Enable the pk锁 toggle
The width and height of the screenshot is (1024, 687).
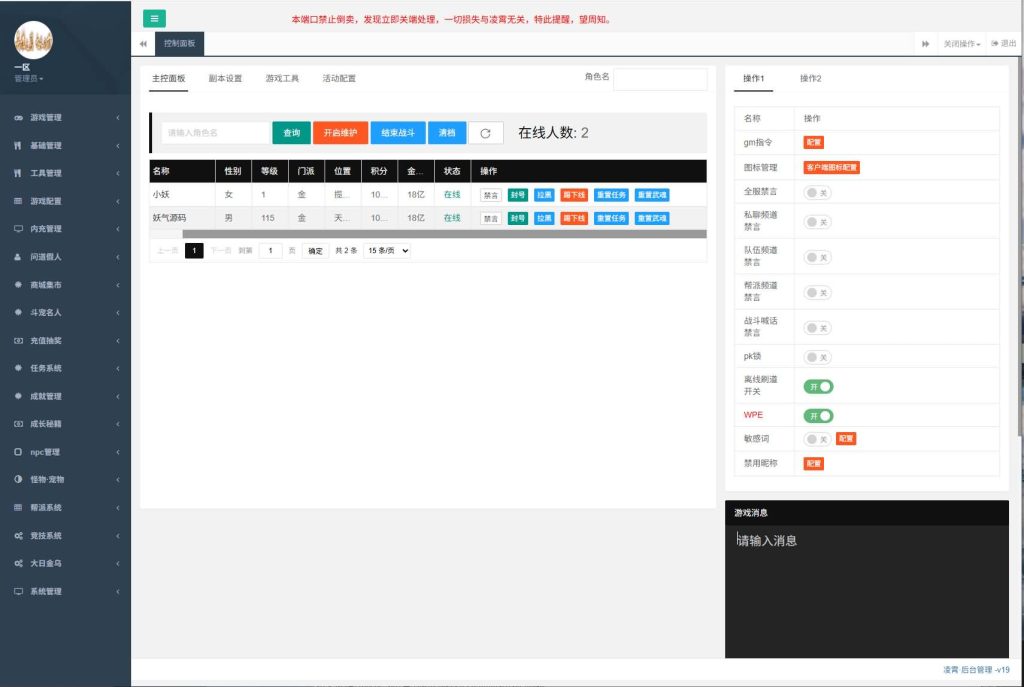click(x=818, y=357)
